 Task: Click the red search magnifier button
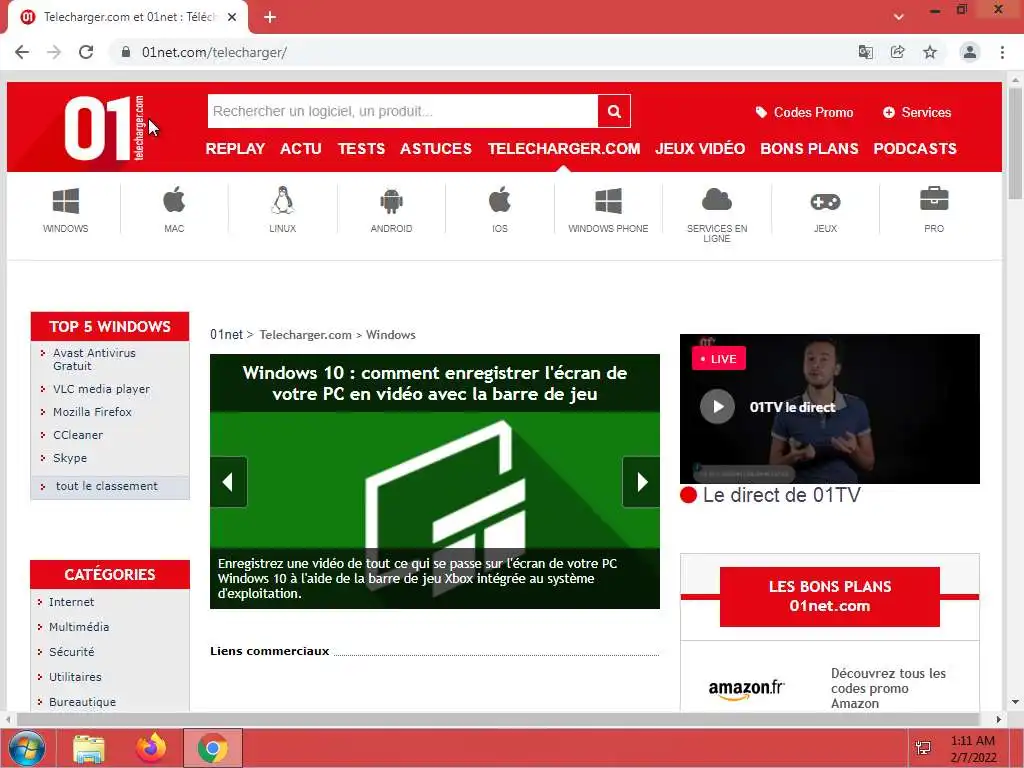click(614, 111)
